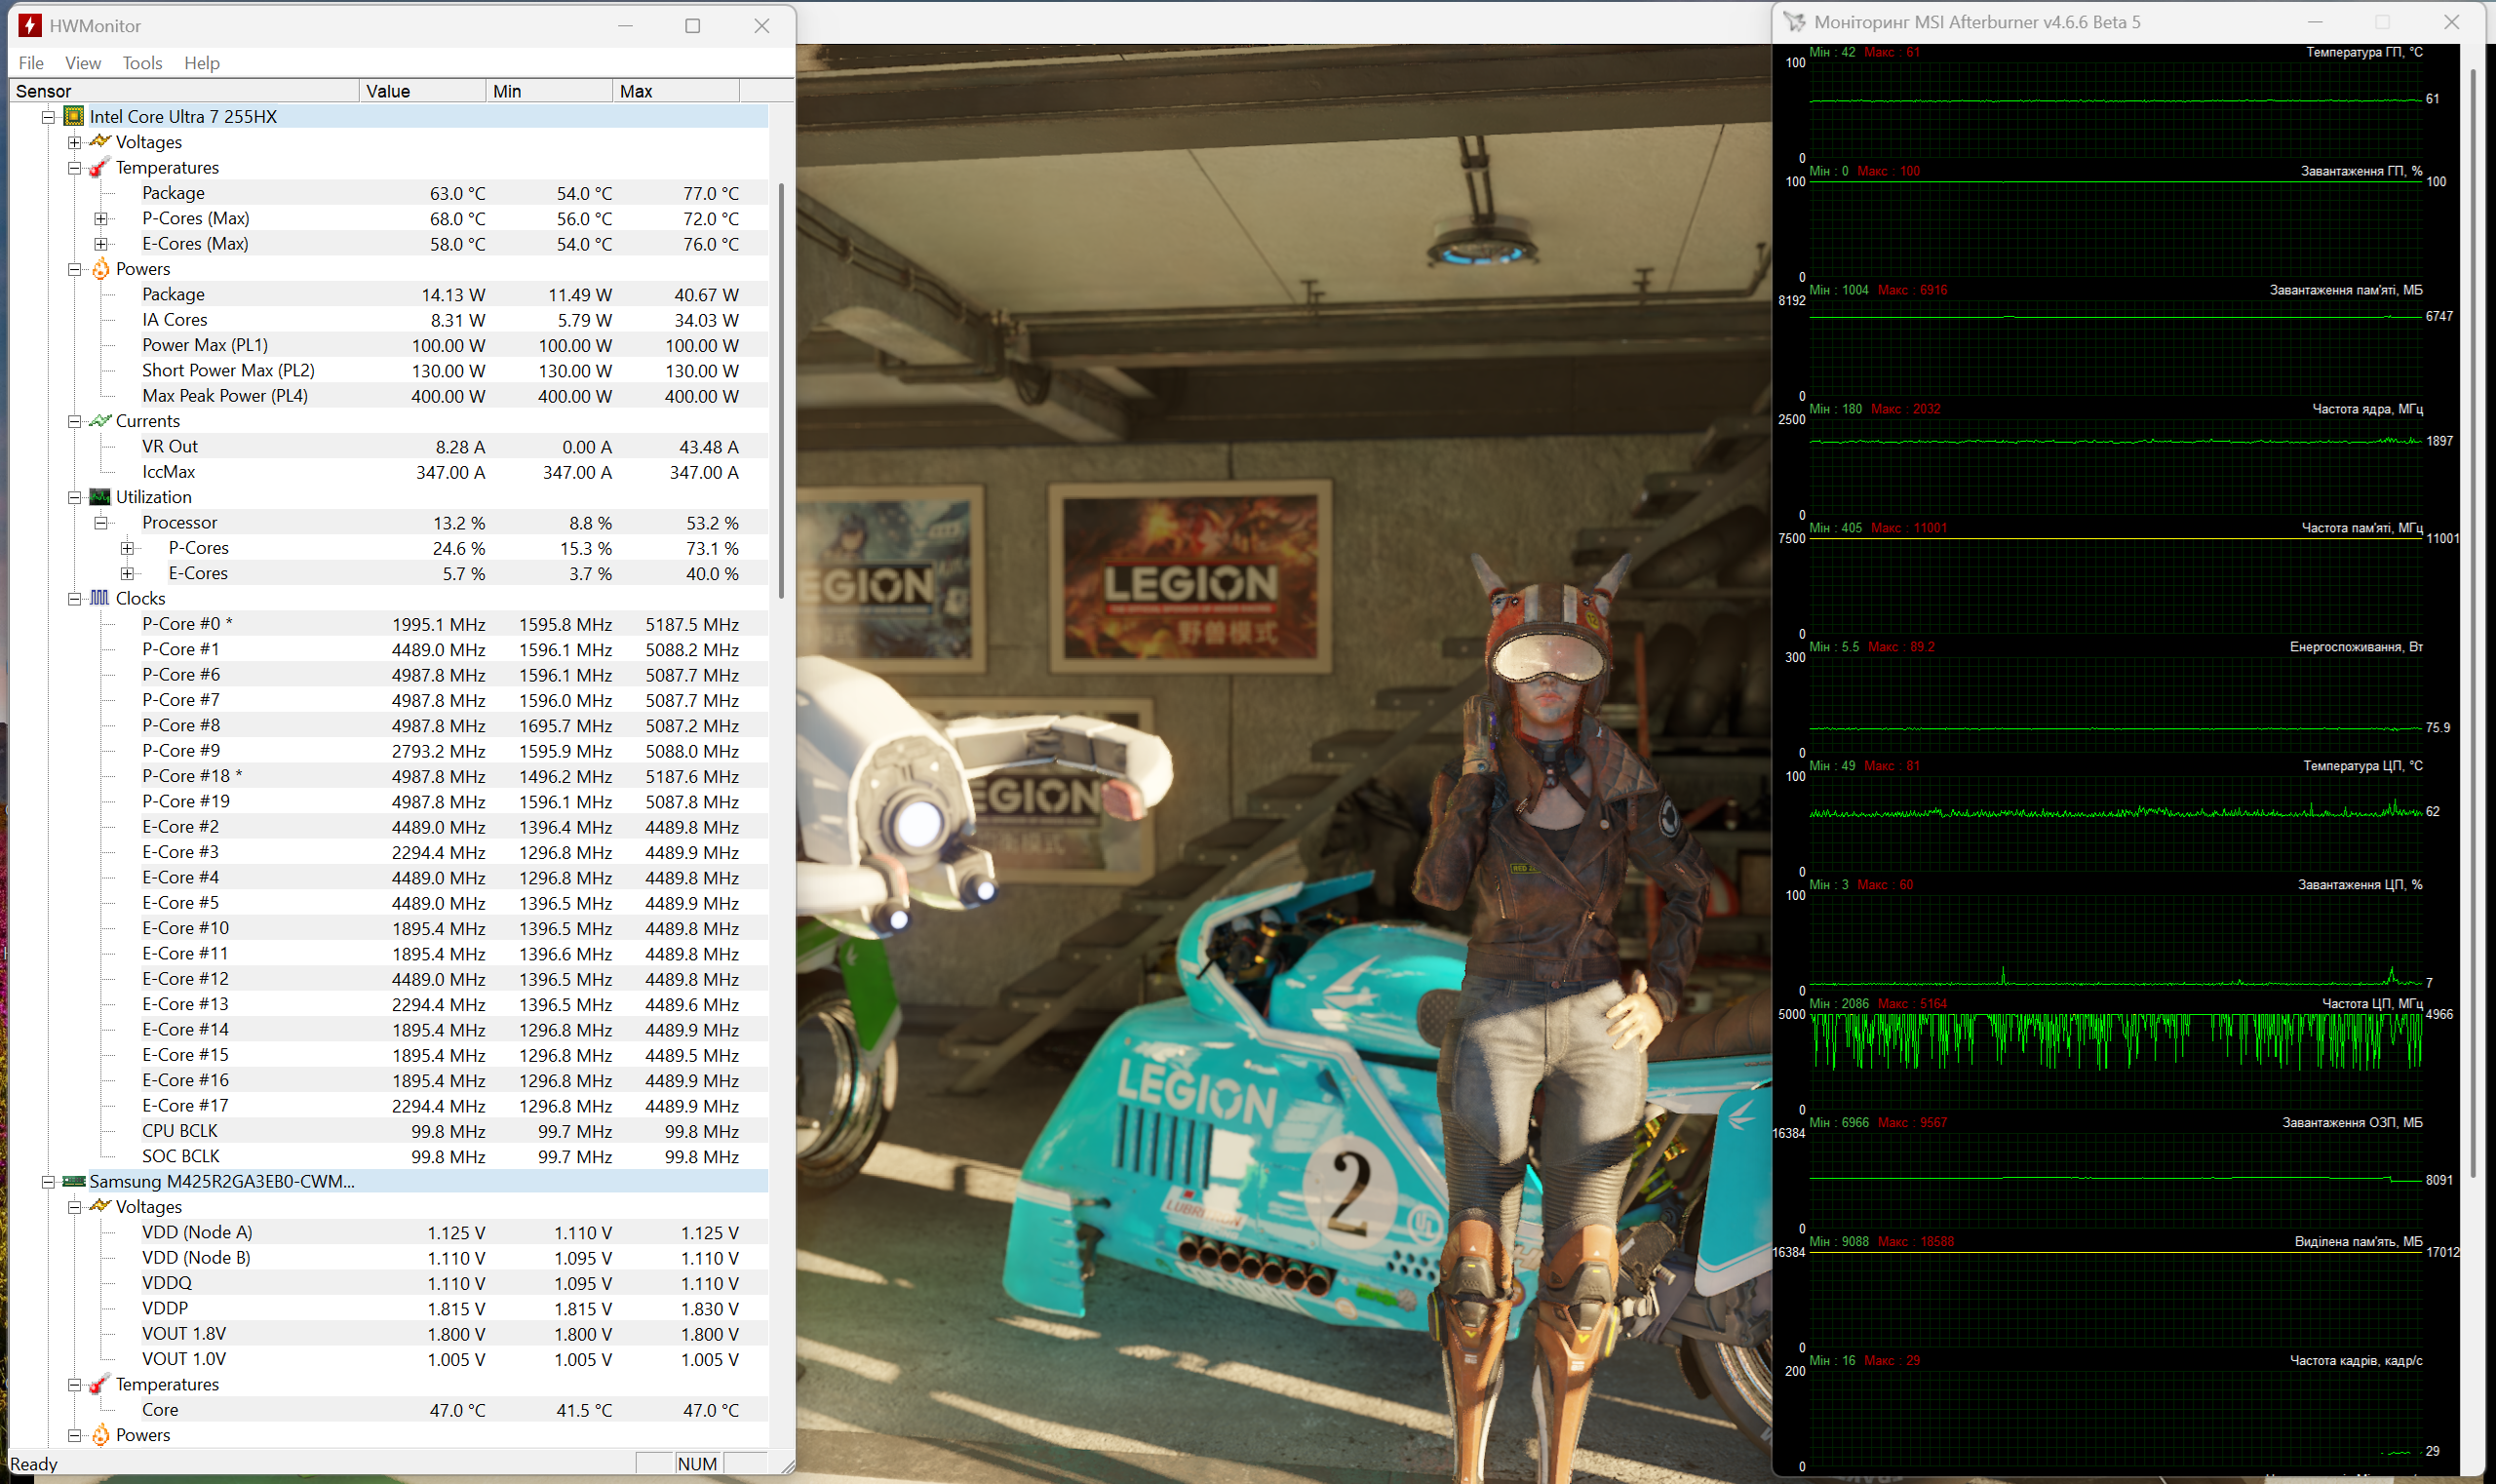The width and height of the screenshot is (2496, 1484).
Task: Click the Voltages lightning icon under Intel CPU
Action: click(100, 142)
